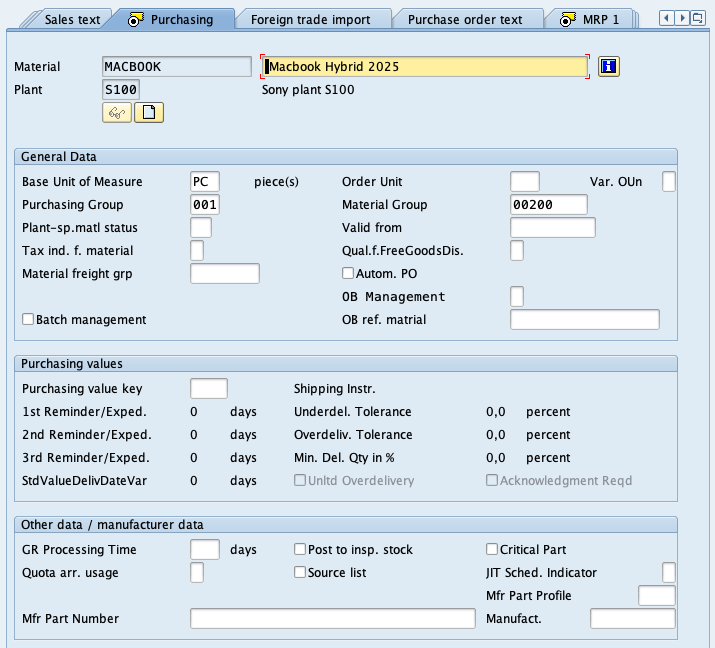Click the Shipping Instr. label

pyautogui.click(x=335, y=389)
